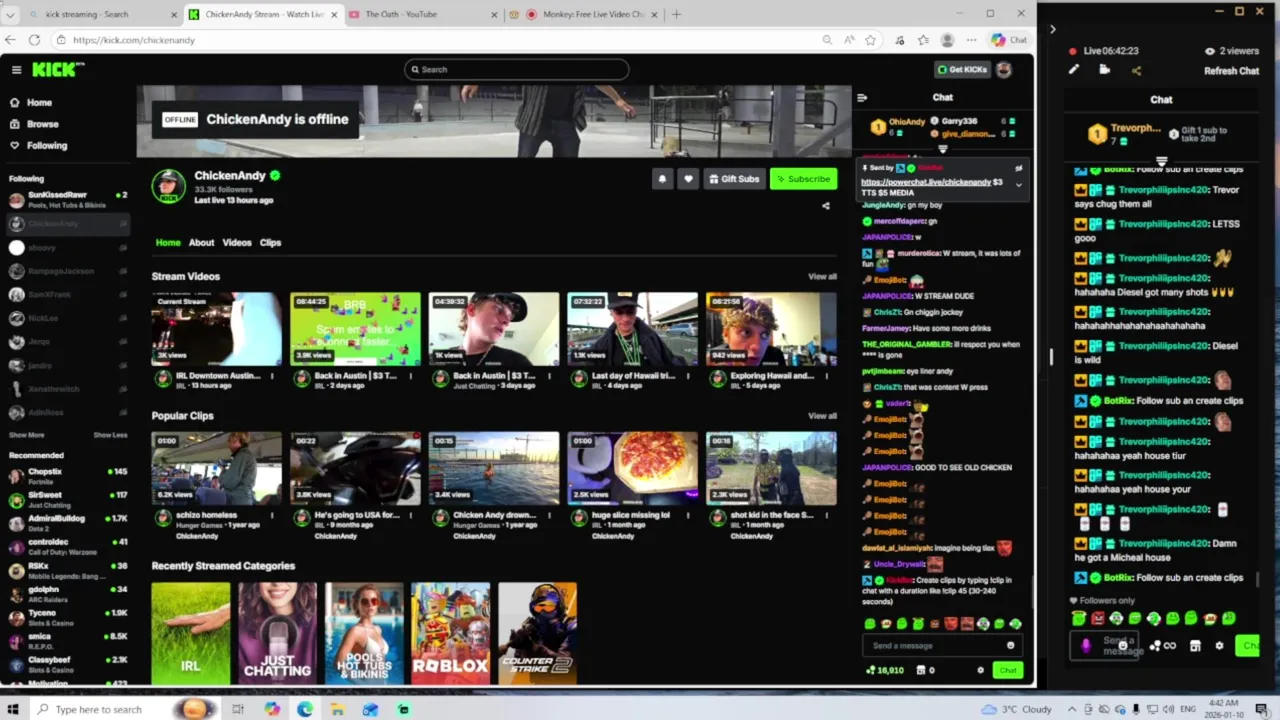Open the Copilot Chat button in Edge
The height and width of the screenshot is (720, 1280).
pyautogui.click(x=1009, y=40)
